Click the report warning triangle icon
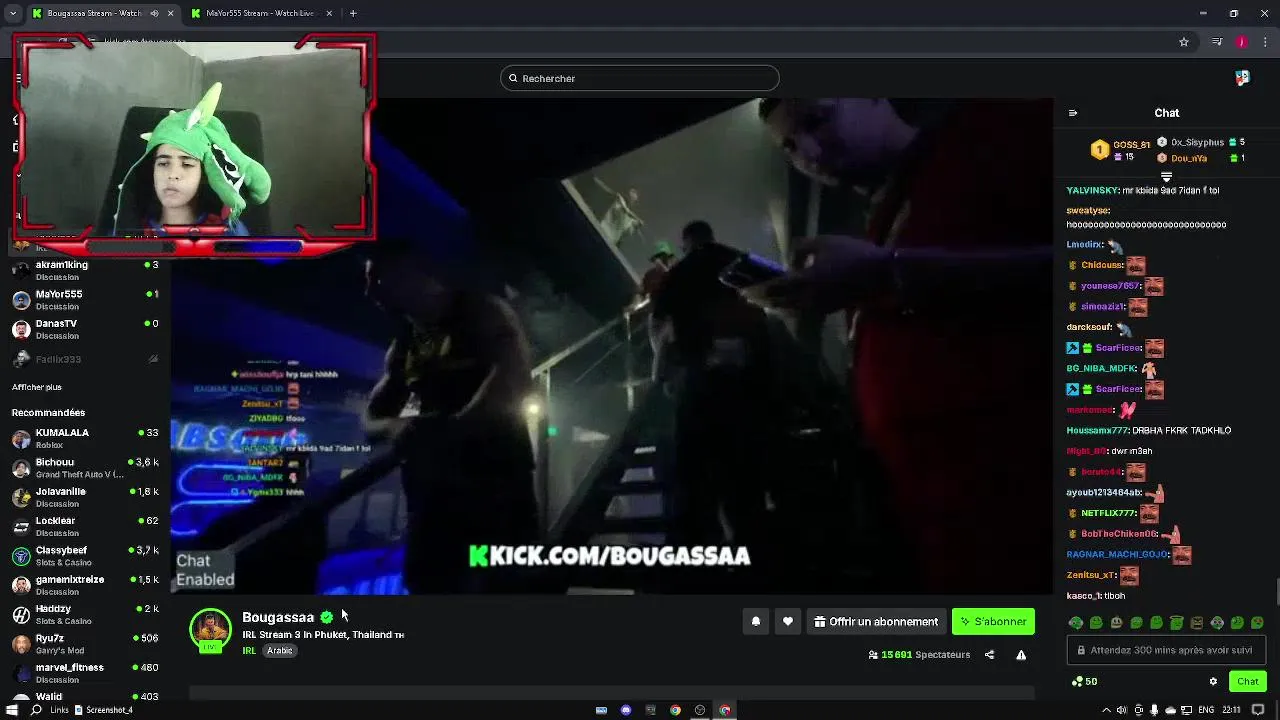 [x=1021, y=655]
